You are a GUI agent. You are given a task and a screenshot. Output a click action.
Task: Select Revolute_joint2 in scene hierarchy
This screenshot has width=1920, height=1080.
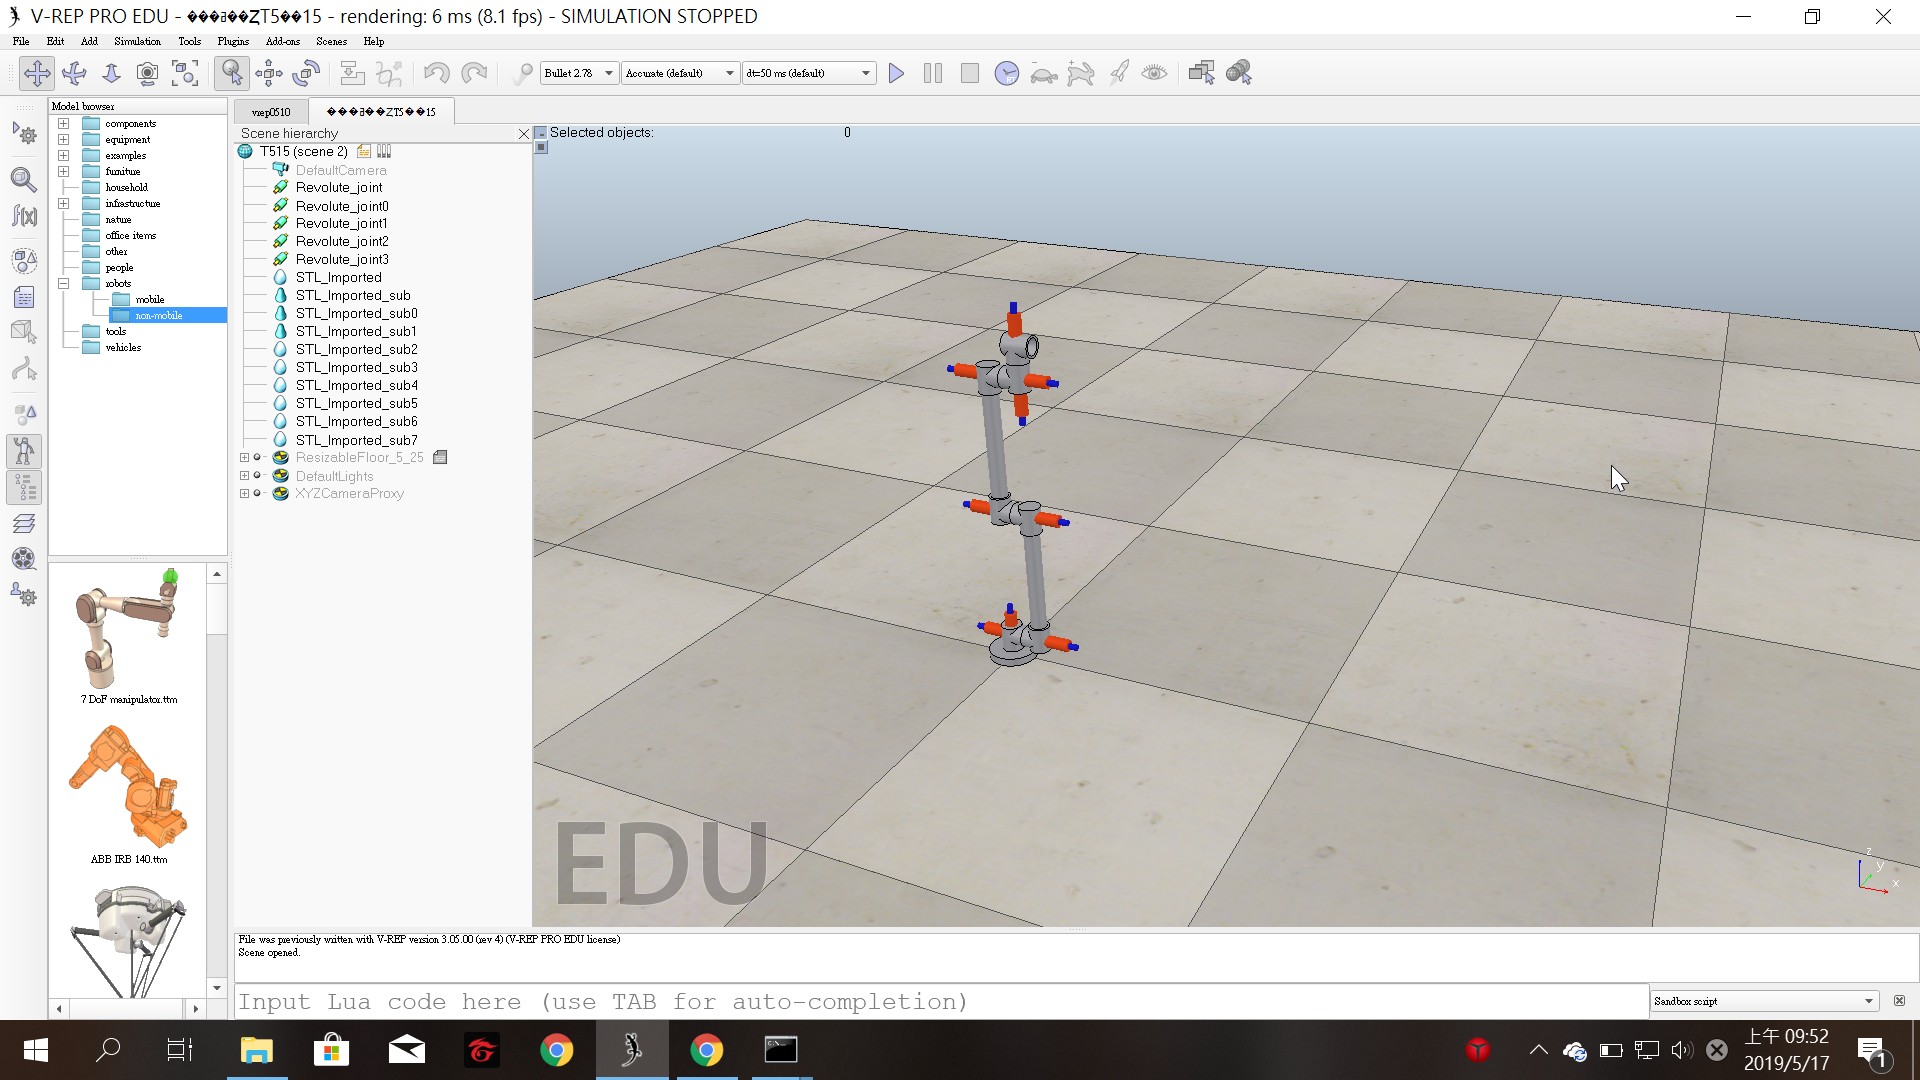coord(342,241)
